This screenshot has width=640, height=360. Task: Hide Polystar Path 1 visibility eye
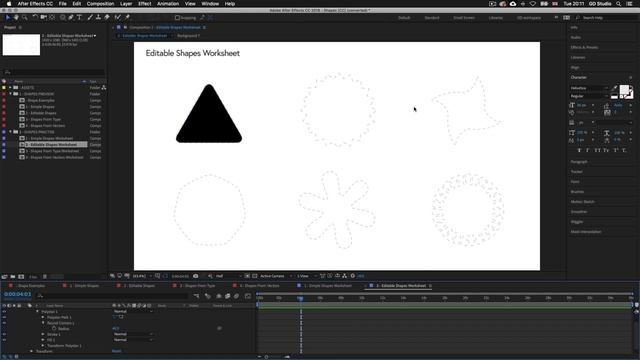pos(4,317)
